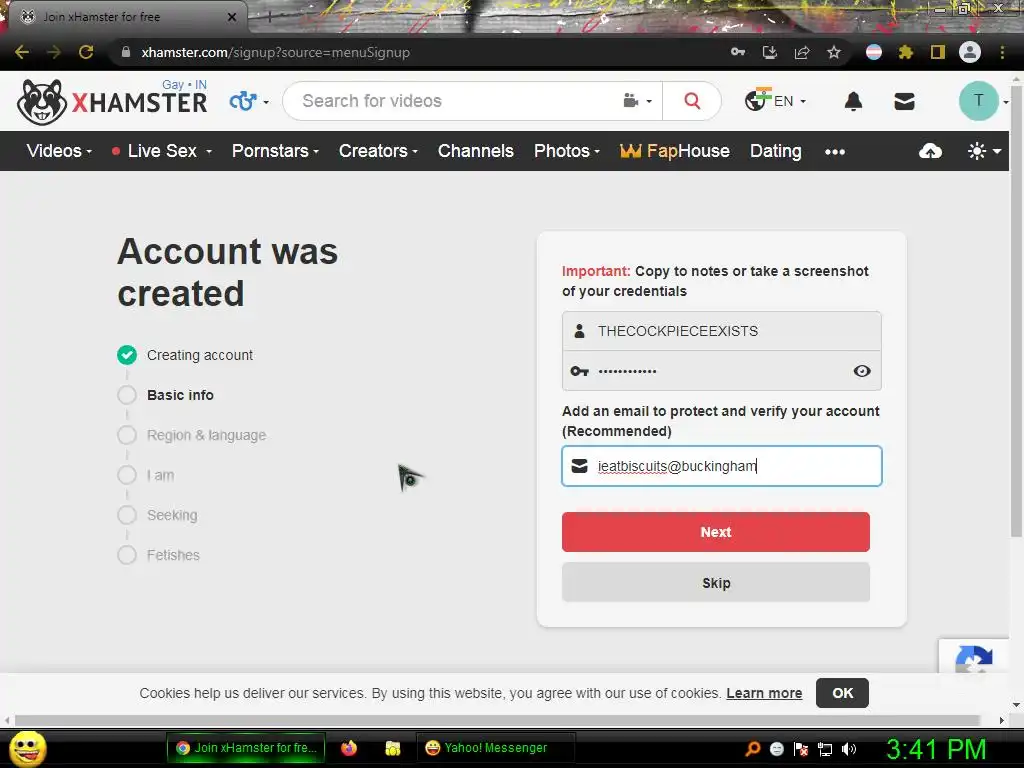Expand the Creators menu
Image resolution: width=1024 pixels, height=768 pixels.
(x=377, y=151)
